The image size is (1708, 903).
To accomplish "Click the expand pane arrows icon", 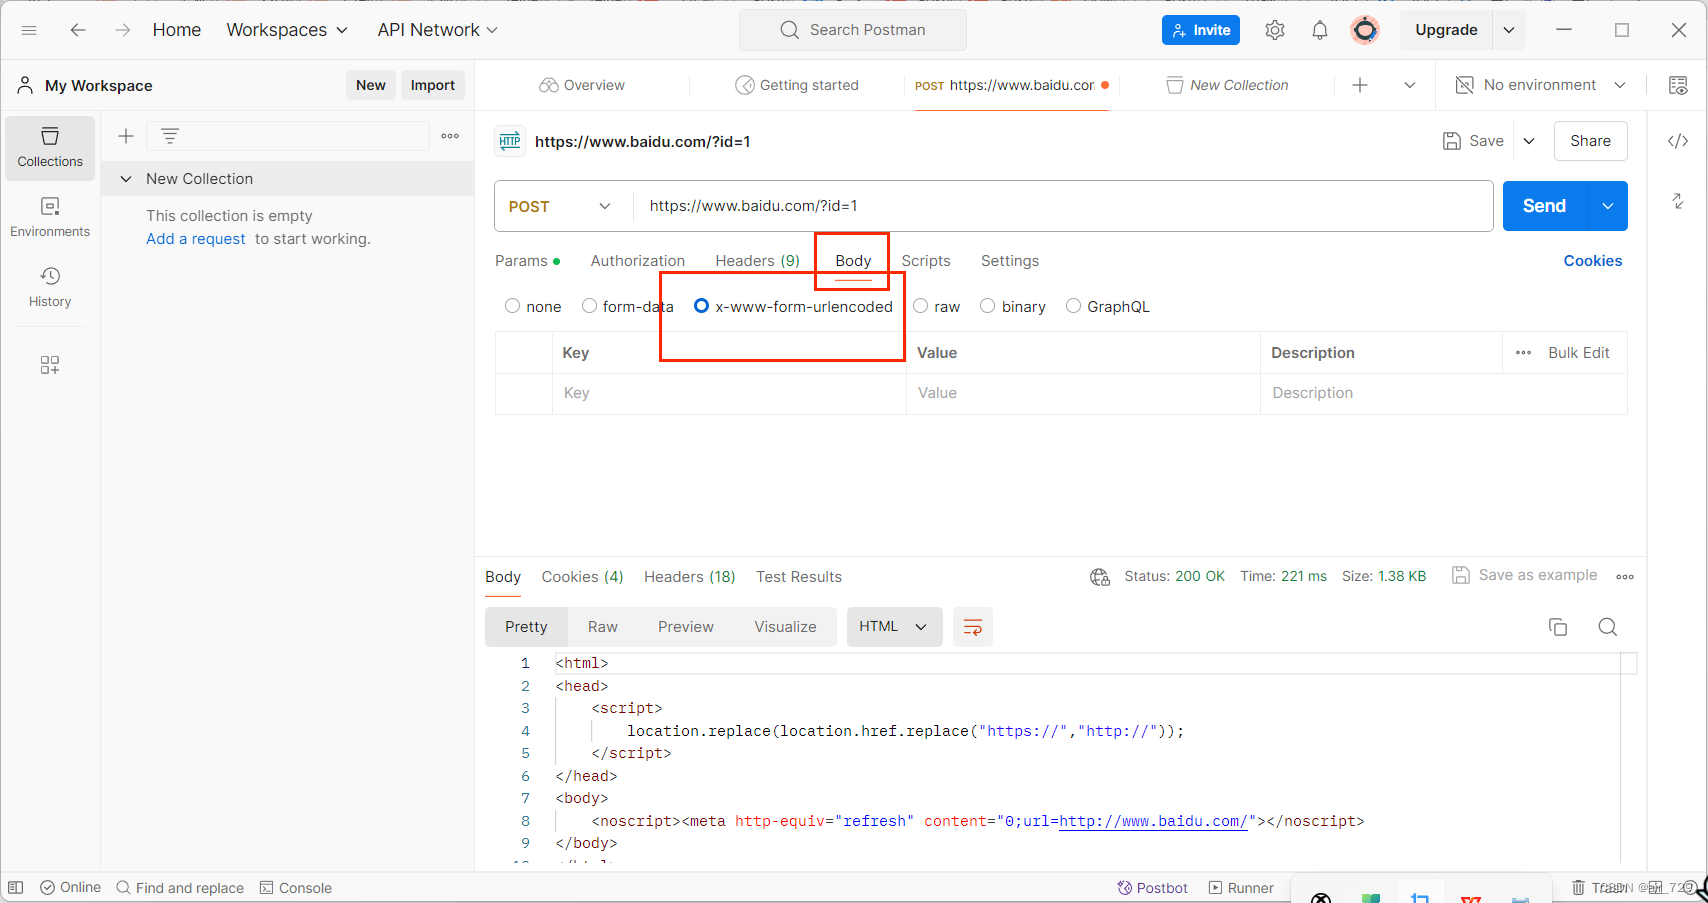I will pyautogui.click(x=1678, y=201).
